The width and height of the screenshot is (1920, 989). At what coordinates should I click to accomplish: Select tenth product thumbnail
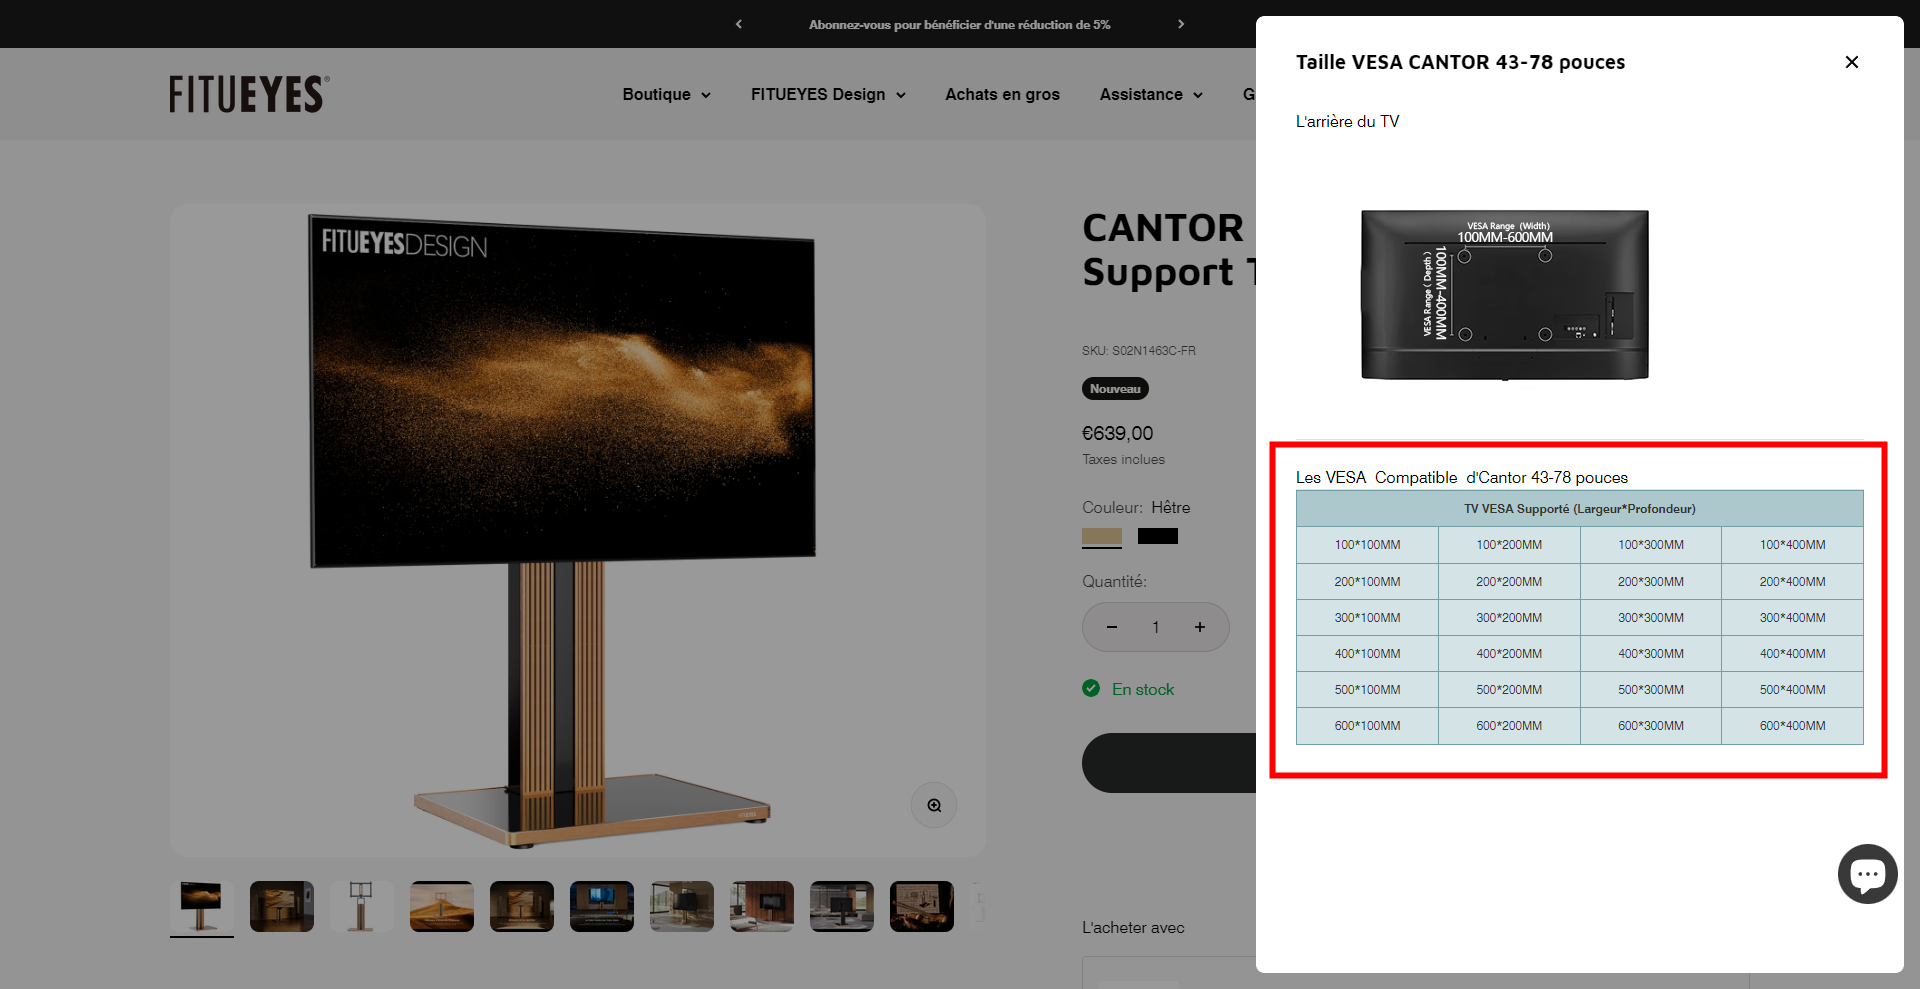click(922, 906)
